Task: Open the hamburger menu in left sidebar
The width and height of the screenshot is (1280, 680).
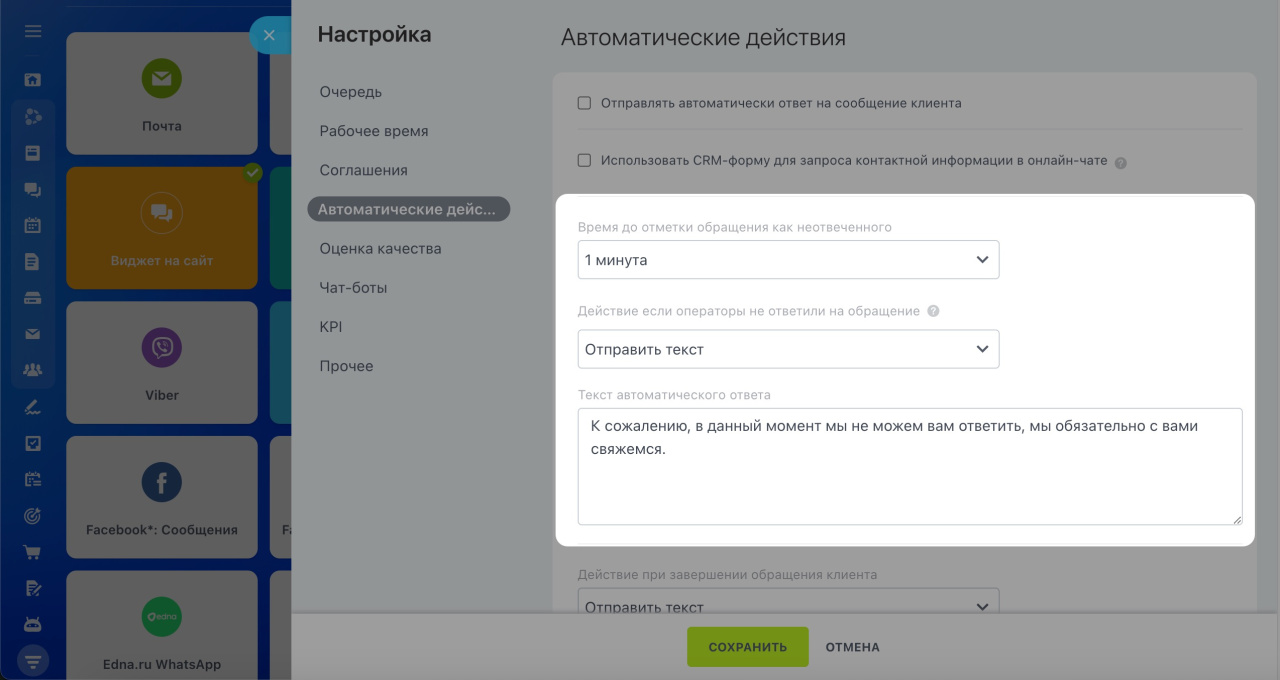Action: (33, 31)
